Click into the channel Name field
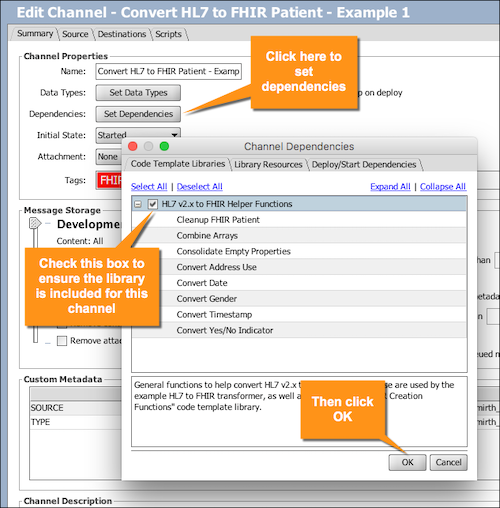 click(168, 71)
